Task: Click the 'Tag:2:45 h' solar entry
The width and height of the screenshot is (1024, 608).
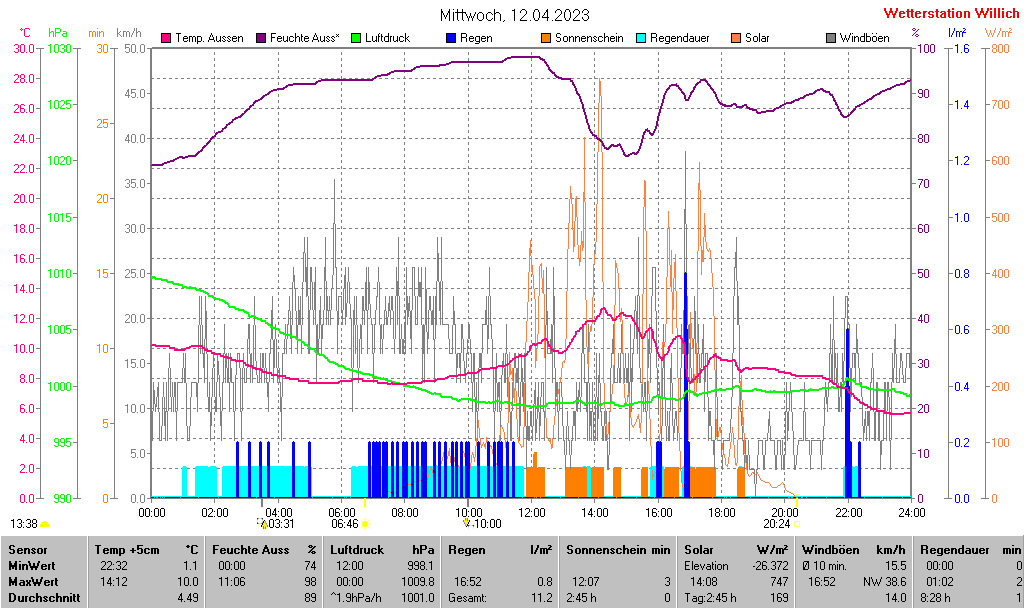Action: pos(710,597)
